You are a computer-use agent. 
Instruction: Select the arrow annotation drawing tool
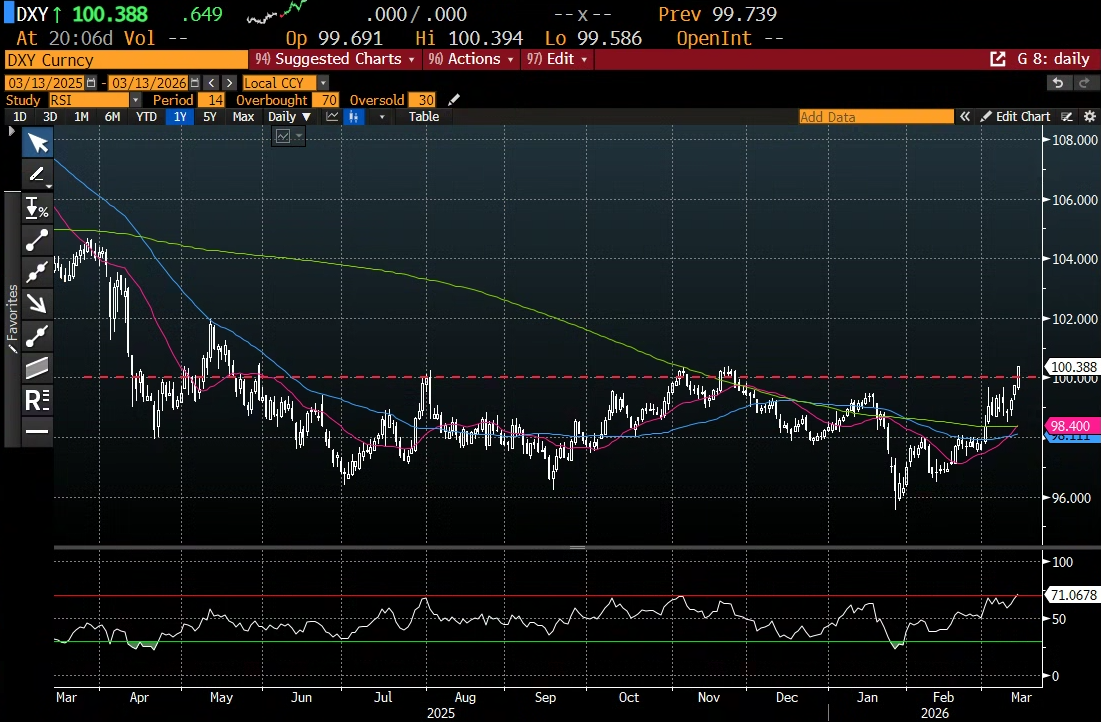pos(37,303)
